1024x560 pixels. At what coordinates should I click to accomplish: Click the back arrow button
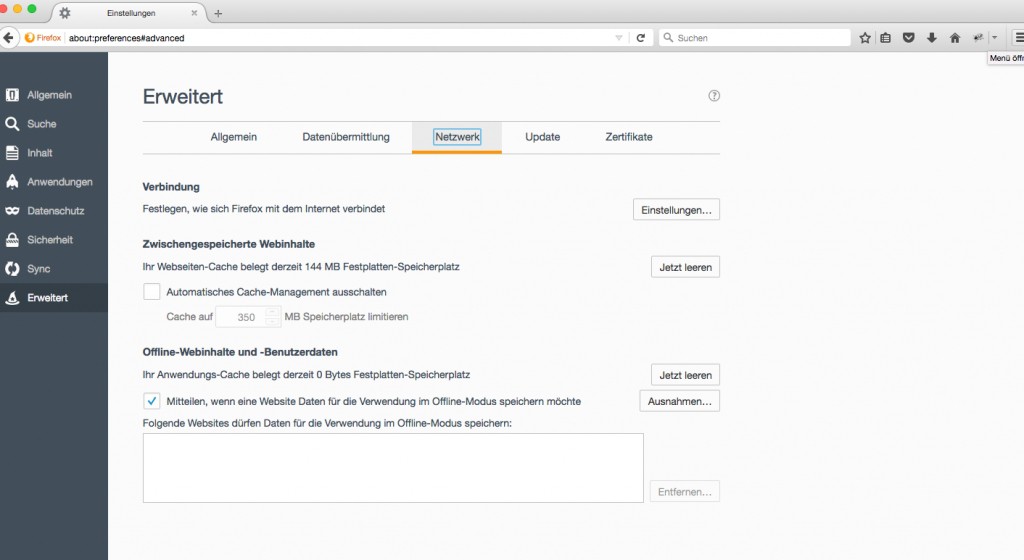[x=10, y=38]
